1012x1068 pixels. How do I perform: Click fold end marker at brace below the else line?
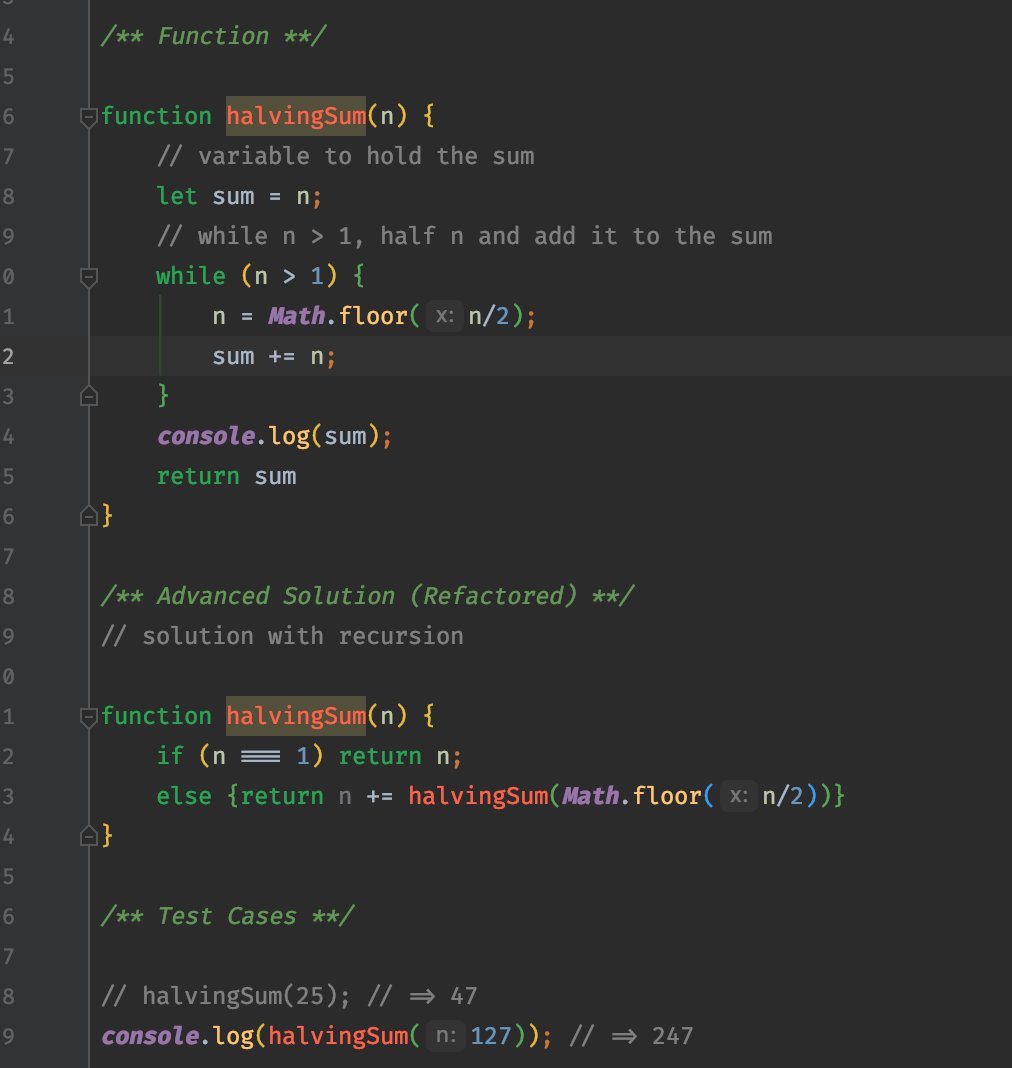tap(89, 836)
